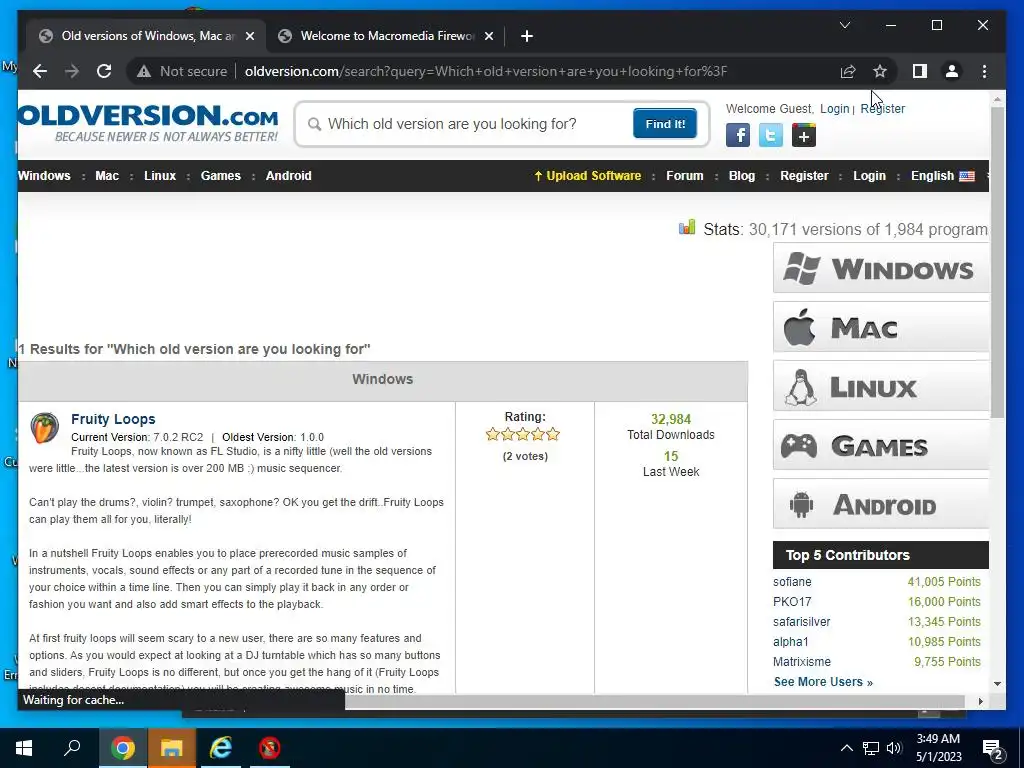Open the Linux category banner
Screen dimensions: 1024x768
[881, 387]
